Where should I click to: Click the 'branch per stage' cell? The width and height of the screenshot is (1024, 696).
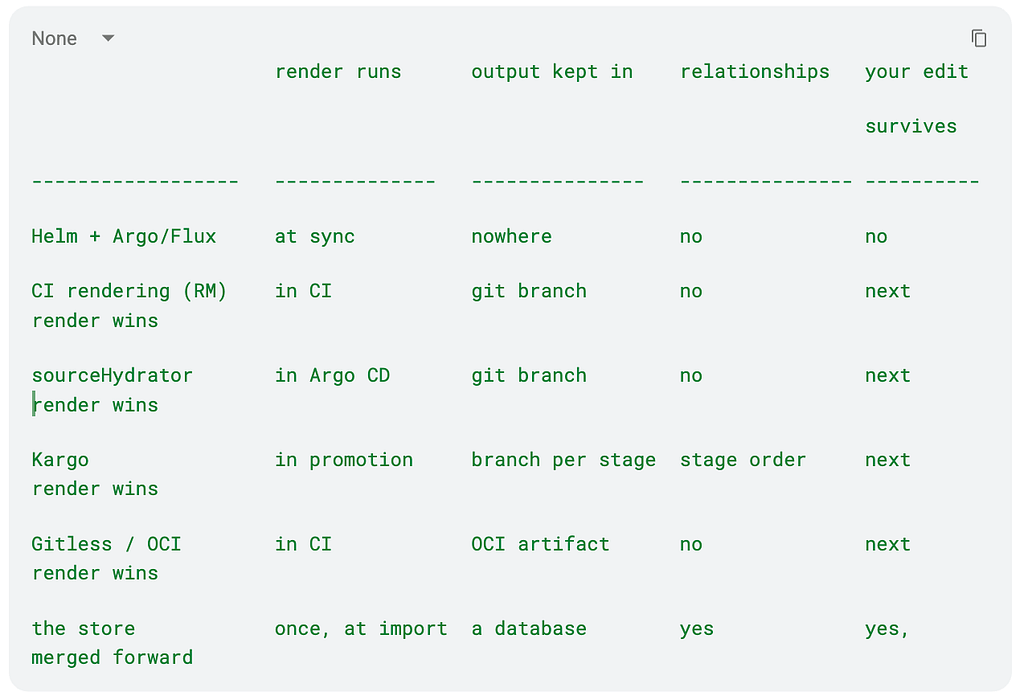(563, 460)
